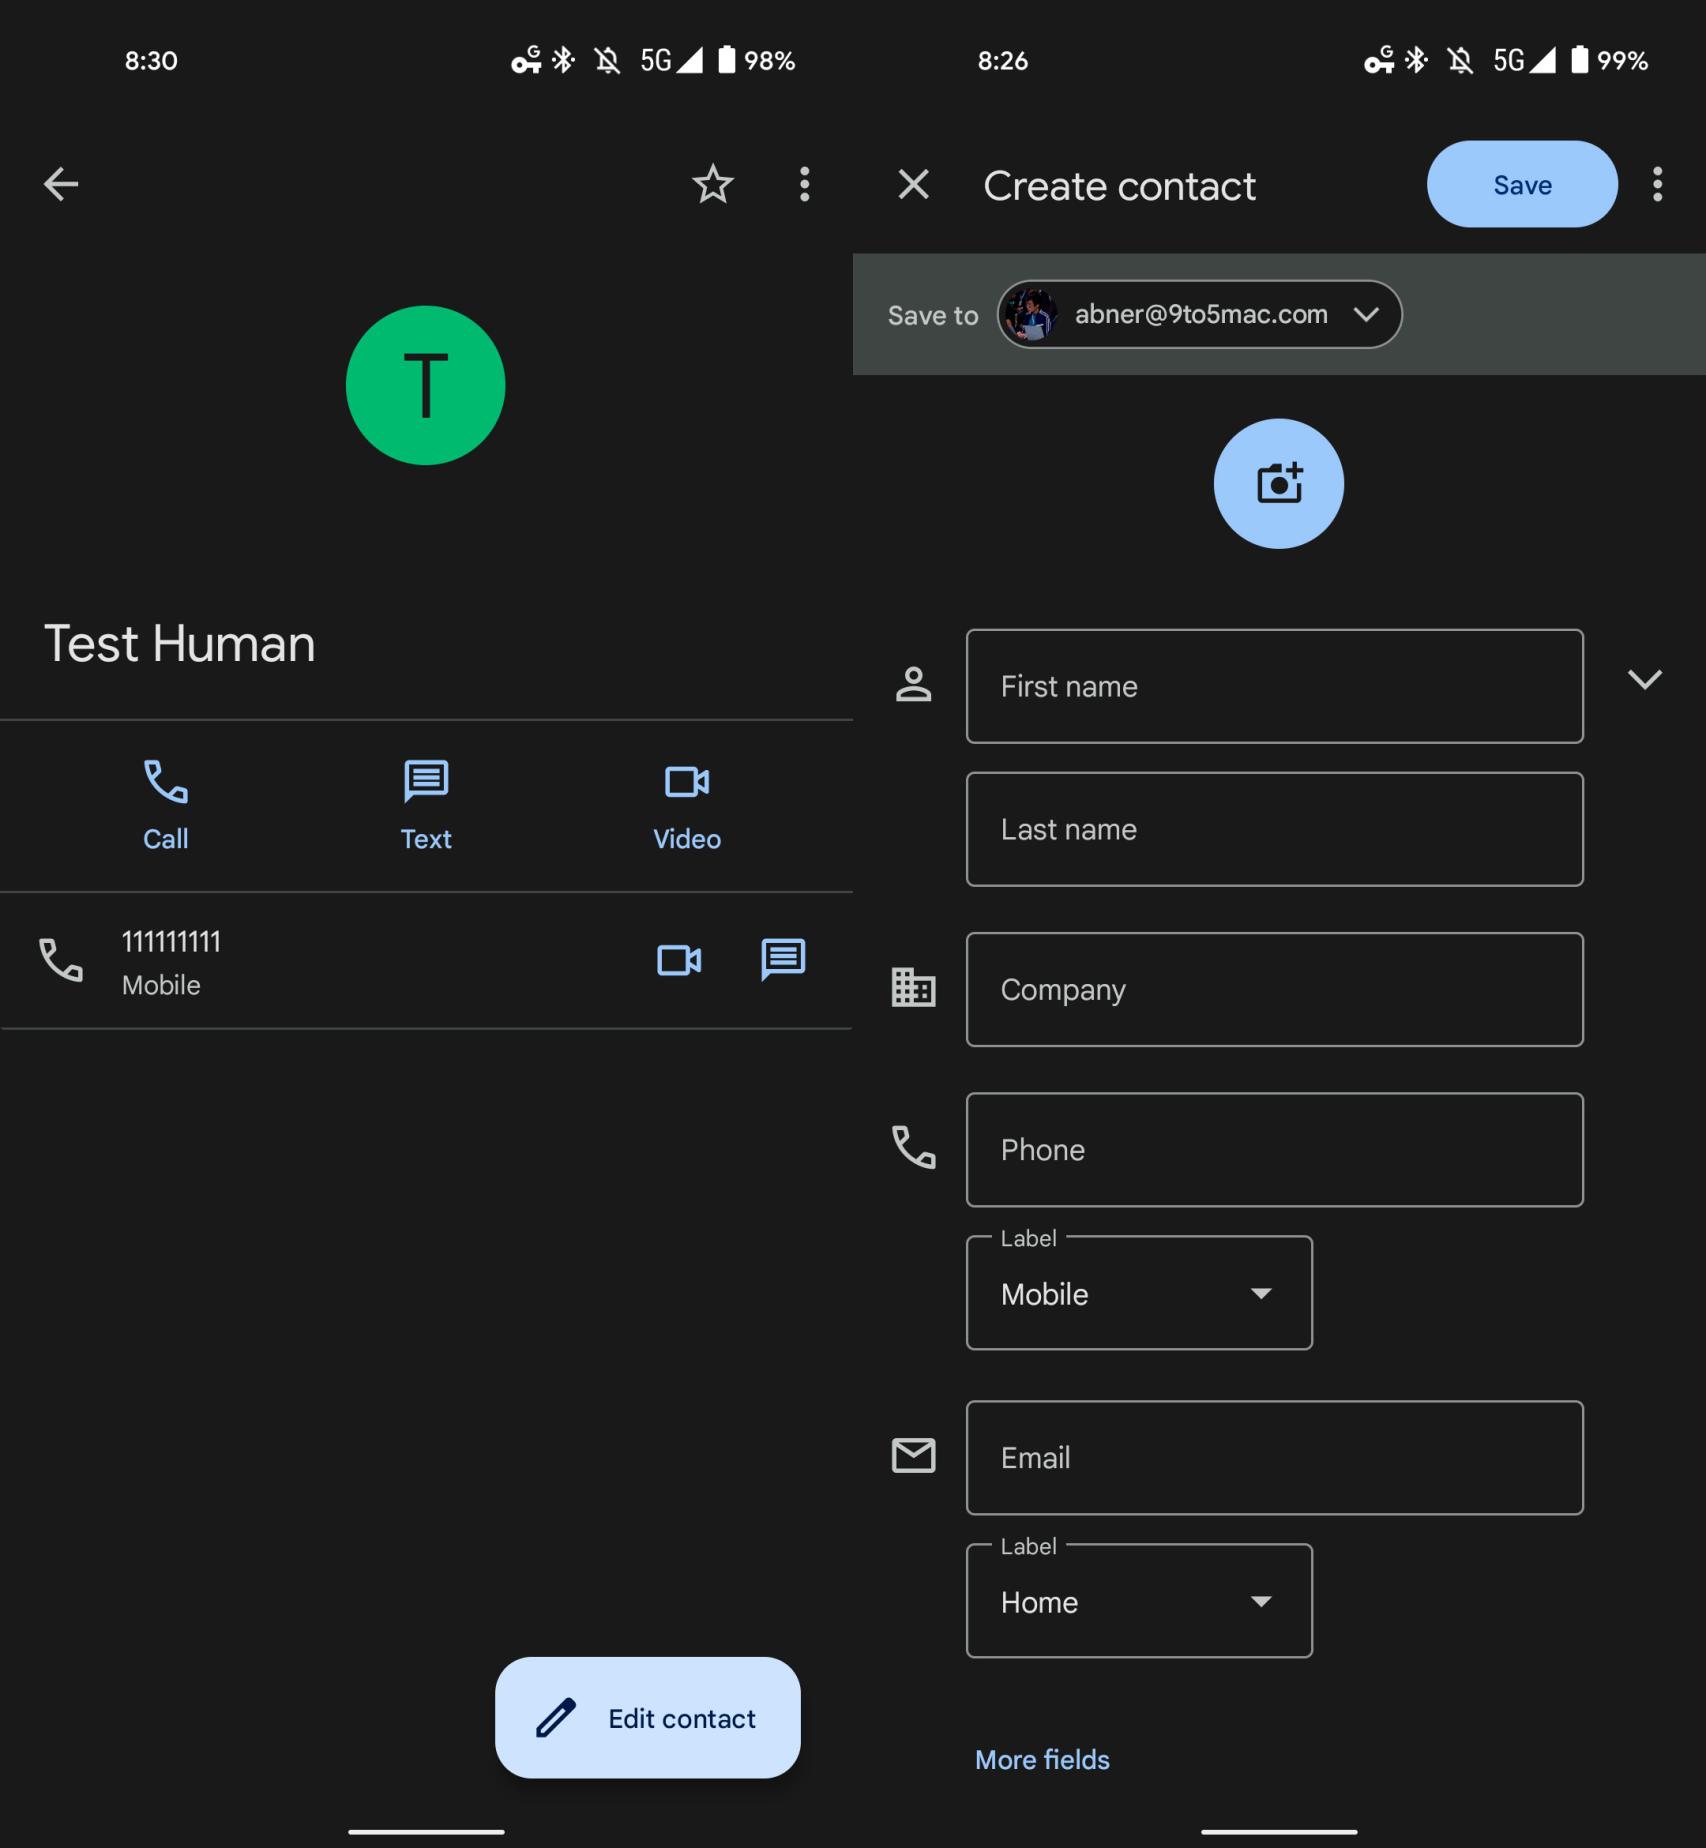The height and width of the screenshot is (1848, 1706).
Task: Tap the battery 99% indicator
Action: click(1608, 61)
